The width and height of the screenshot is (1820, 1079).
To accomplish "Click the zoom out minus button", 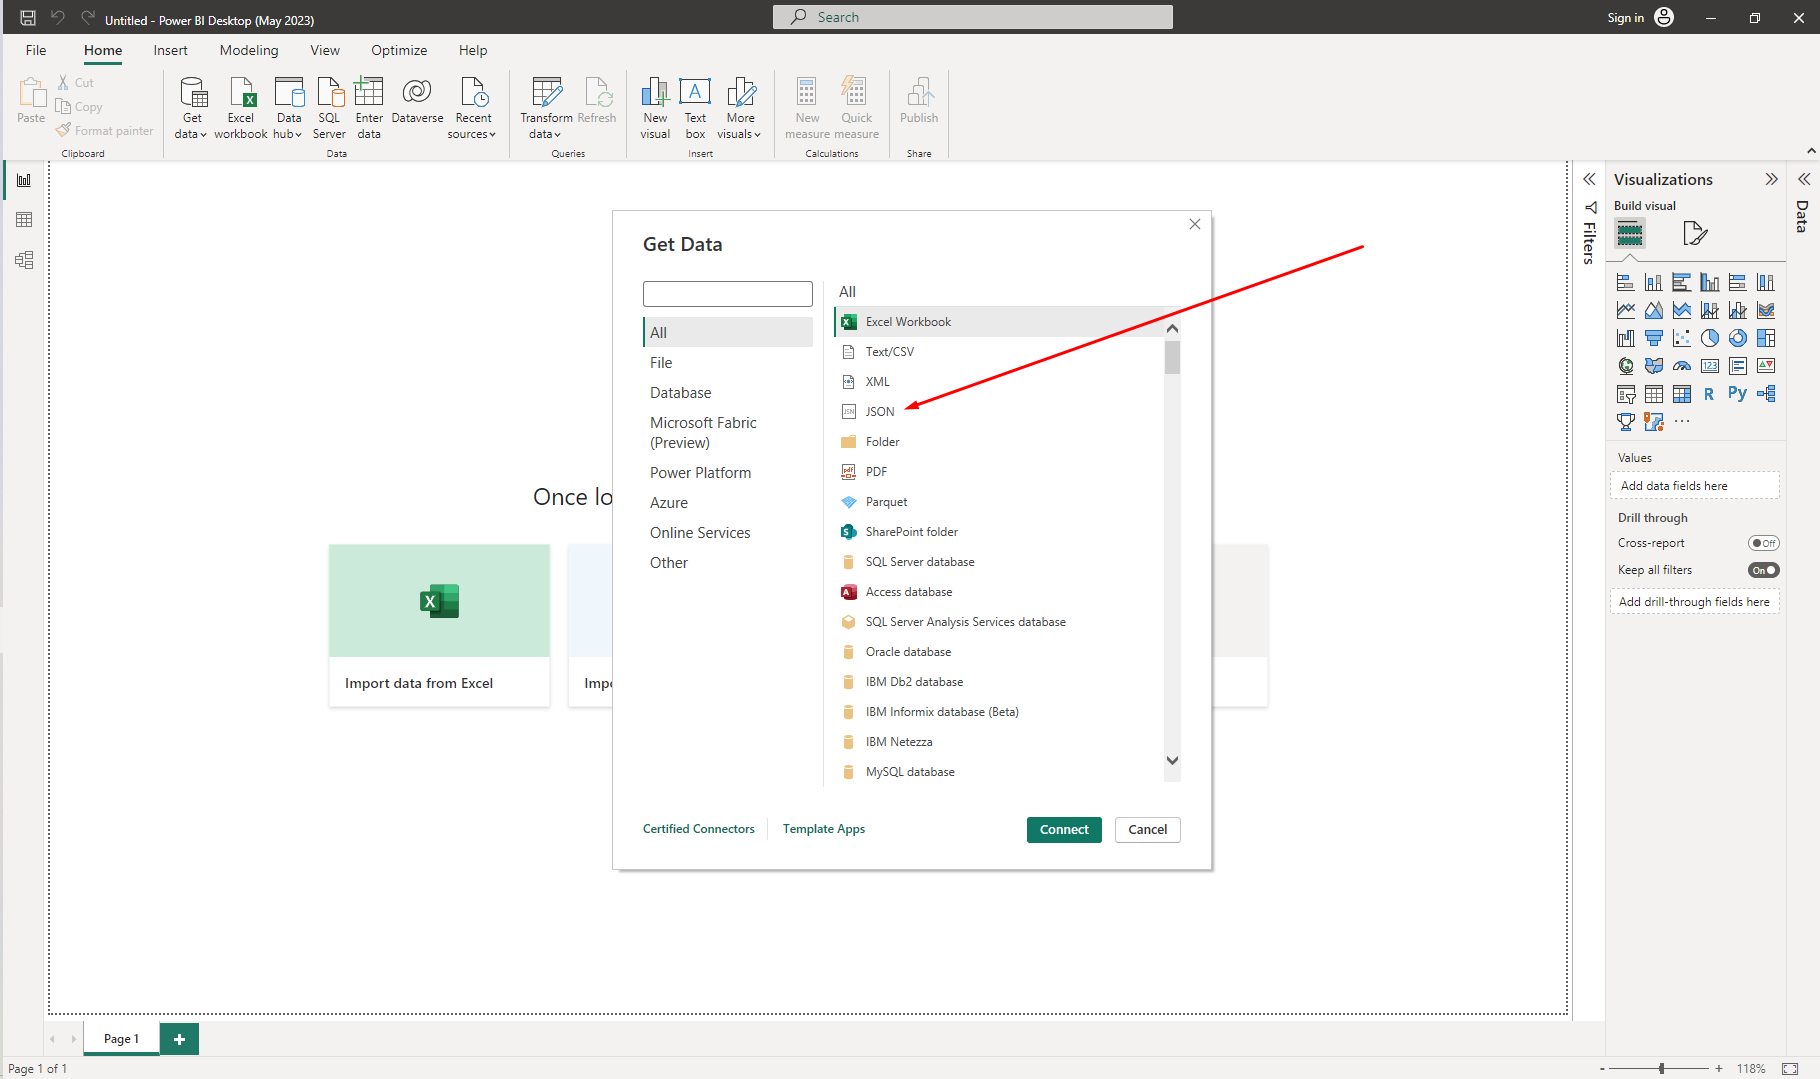I will (x=1602, y=1069).
